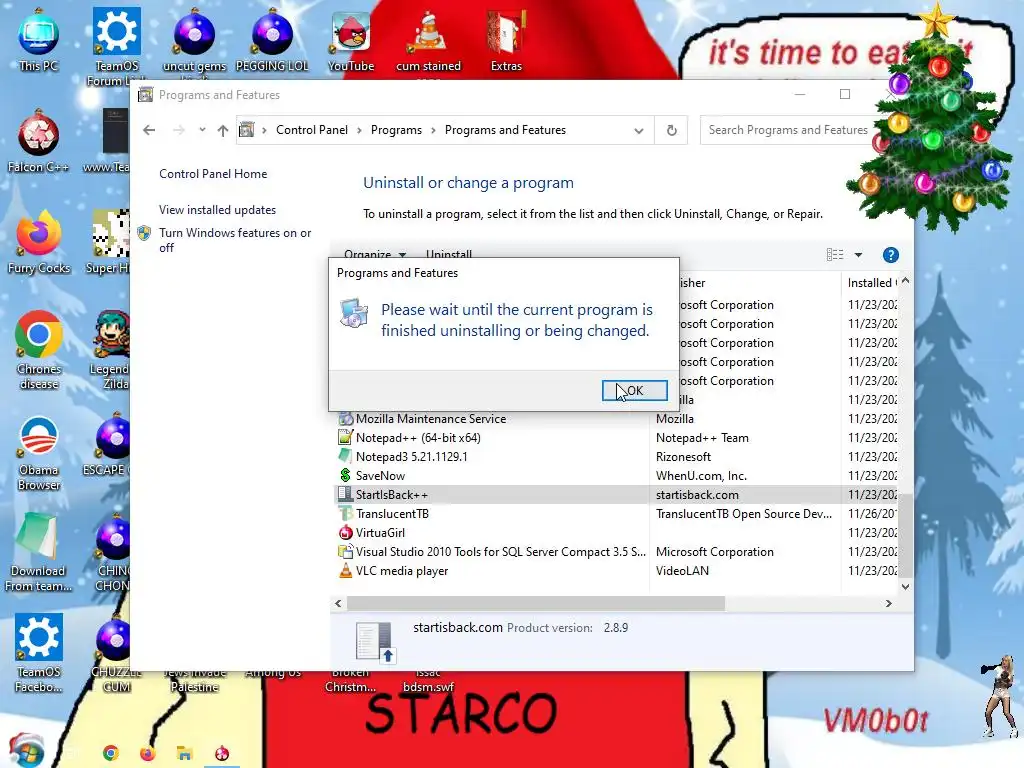
Task: Open the PEGGING LOL desktop icon
Action: tap(272, 40)
